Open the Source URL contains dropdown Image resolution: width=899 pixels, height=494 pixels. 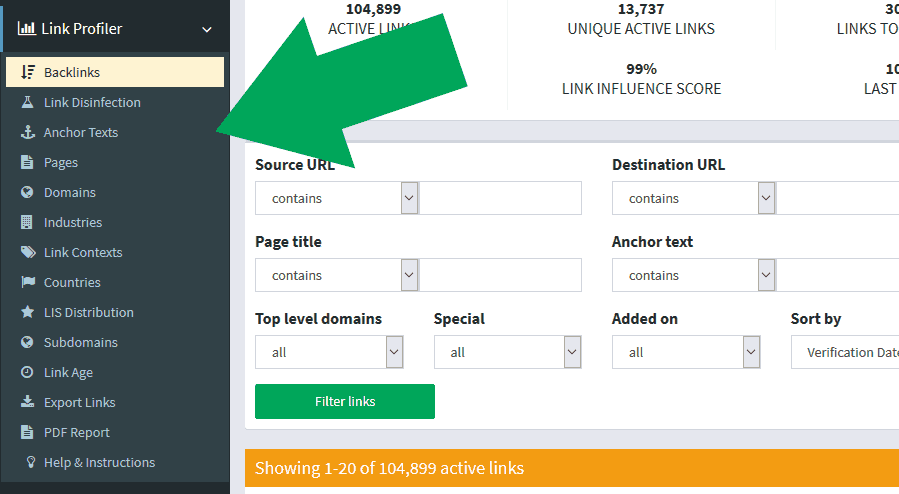pos(337,198)
